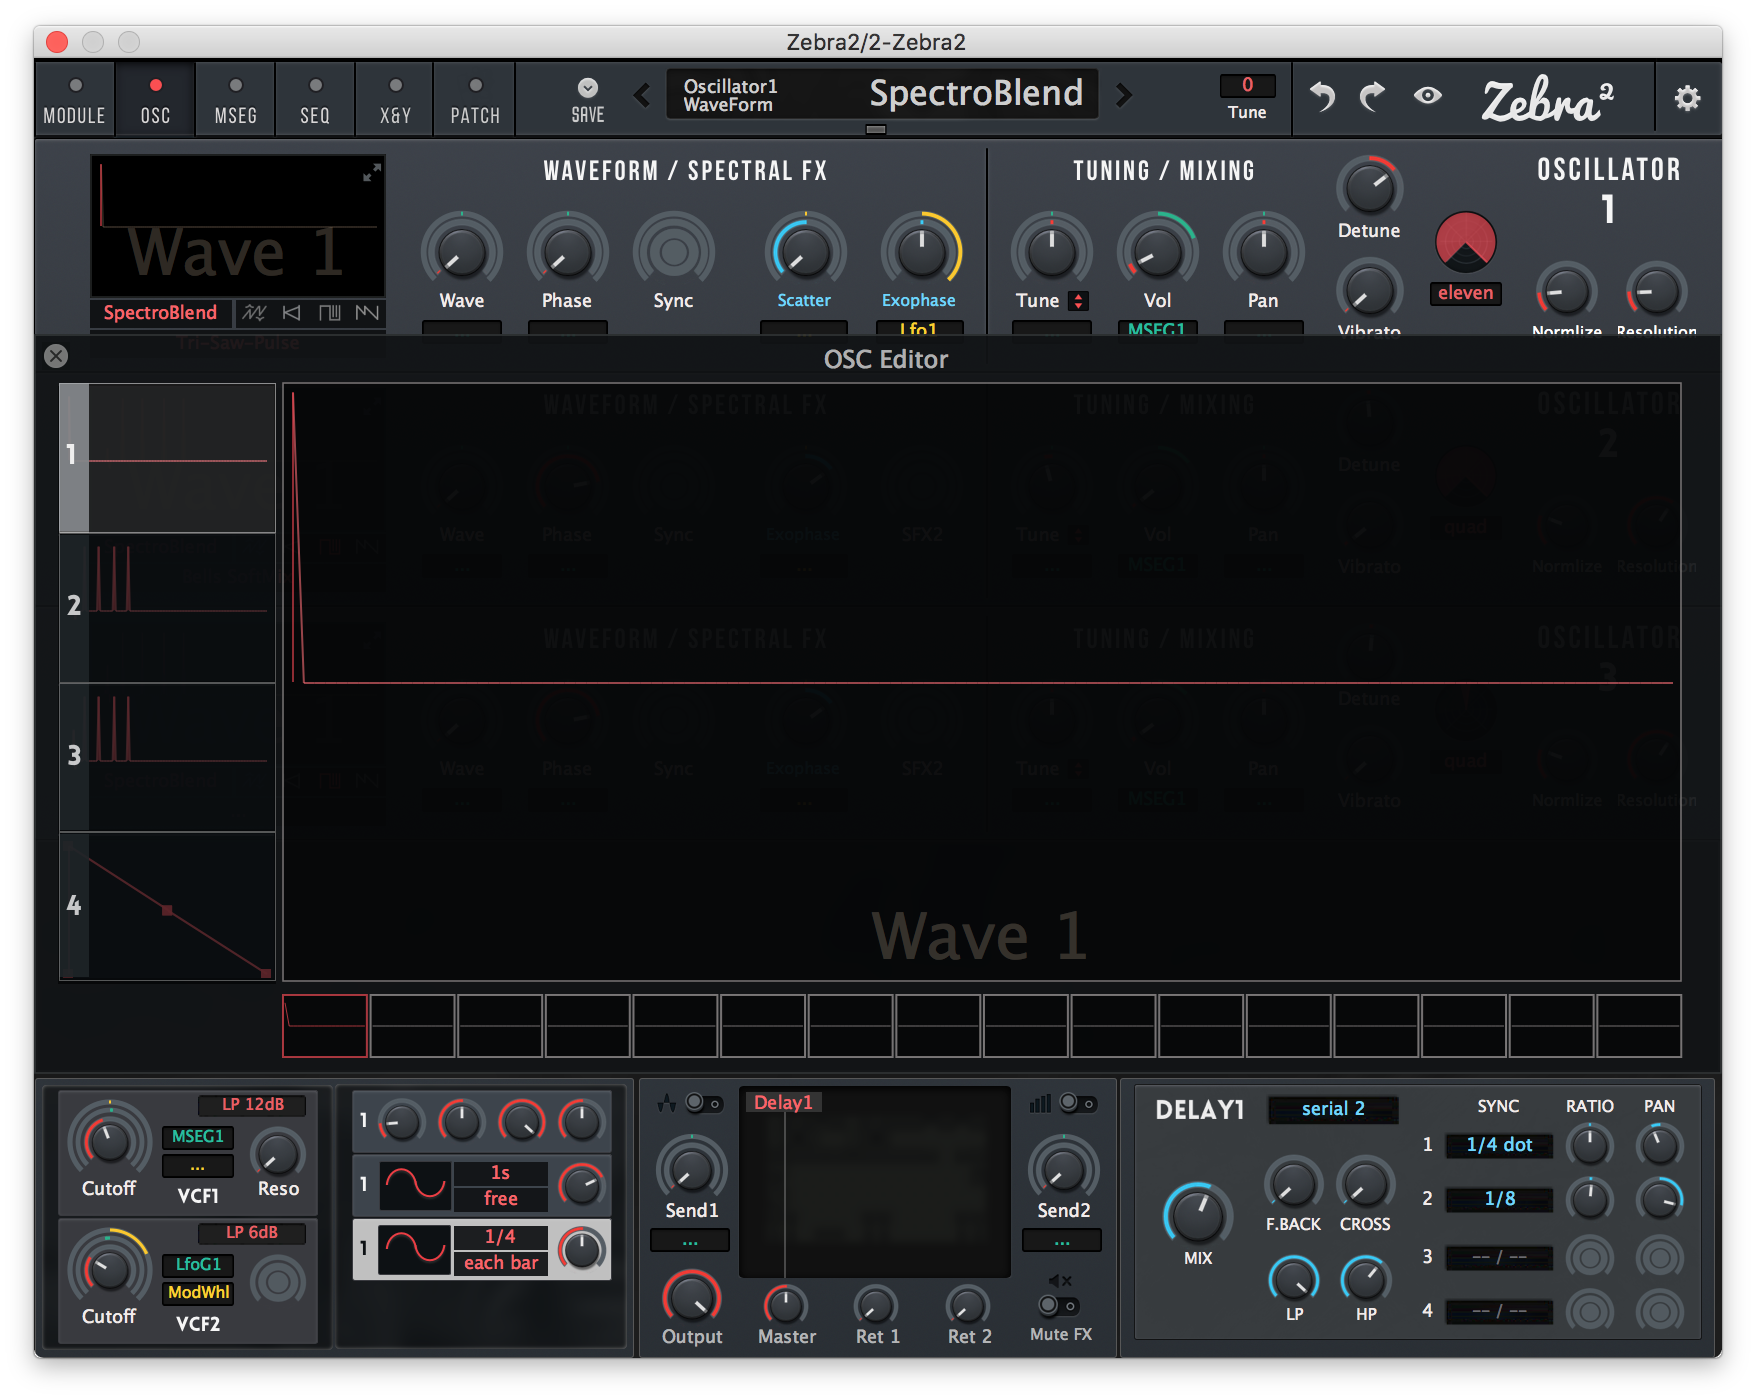
Task: Select waveform thumbnail 3 in the OSC Editor
Action: point(167,757)
